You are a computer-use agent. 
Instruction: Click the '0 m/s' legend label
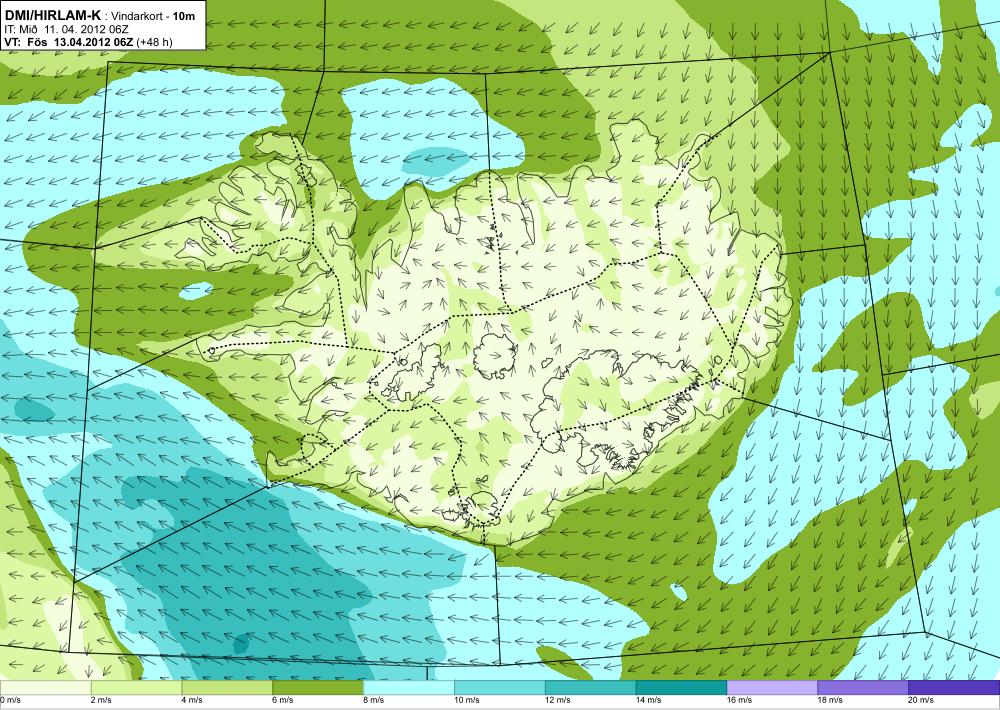pos(10,700)
